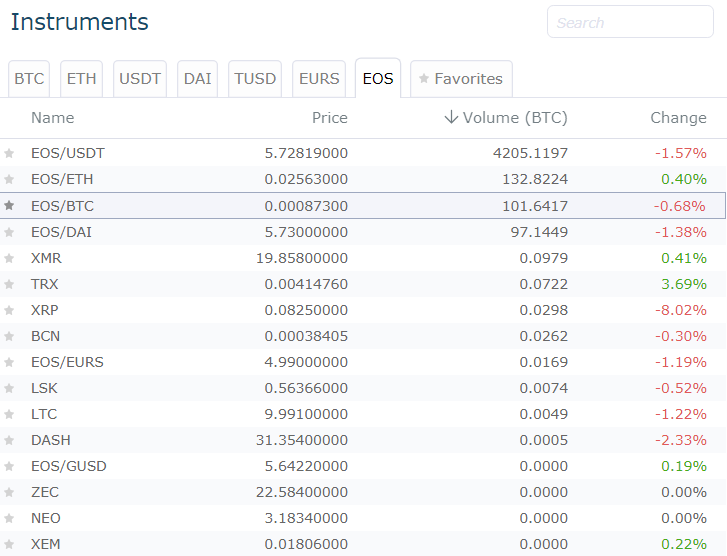Click the price 5.72819000
727x556 pixels.
pyautogui.click(x=306, y=153)
